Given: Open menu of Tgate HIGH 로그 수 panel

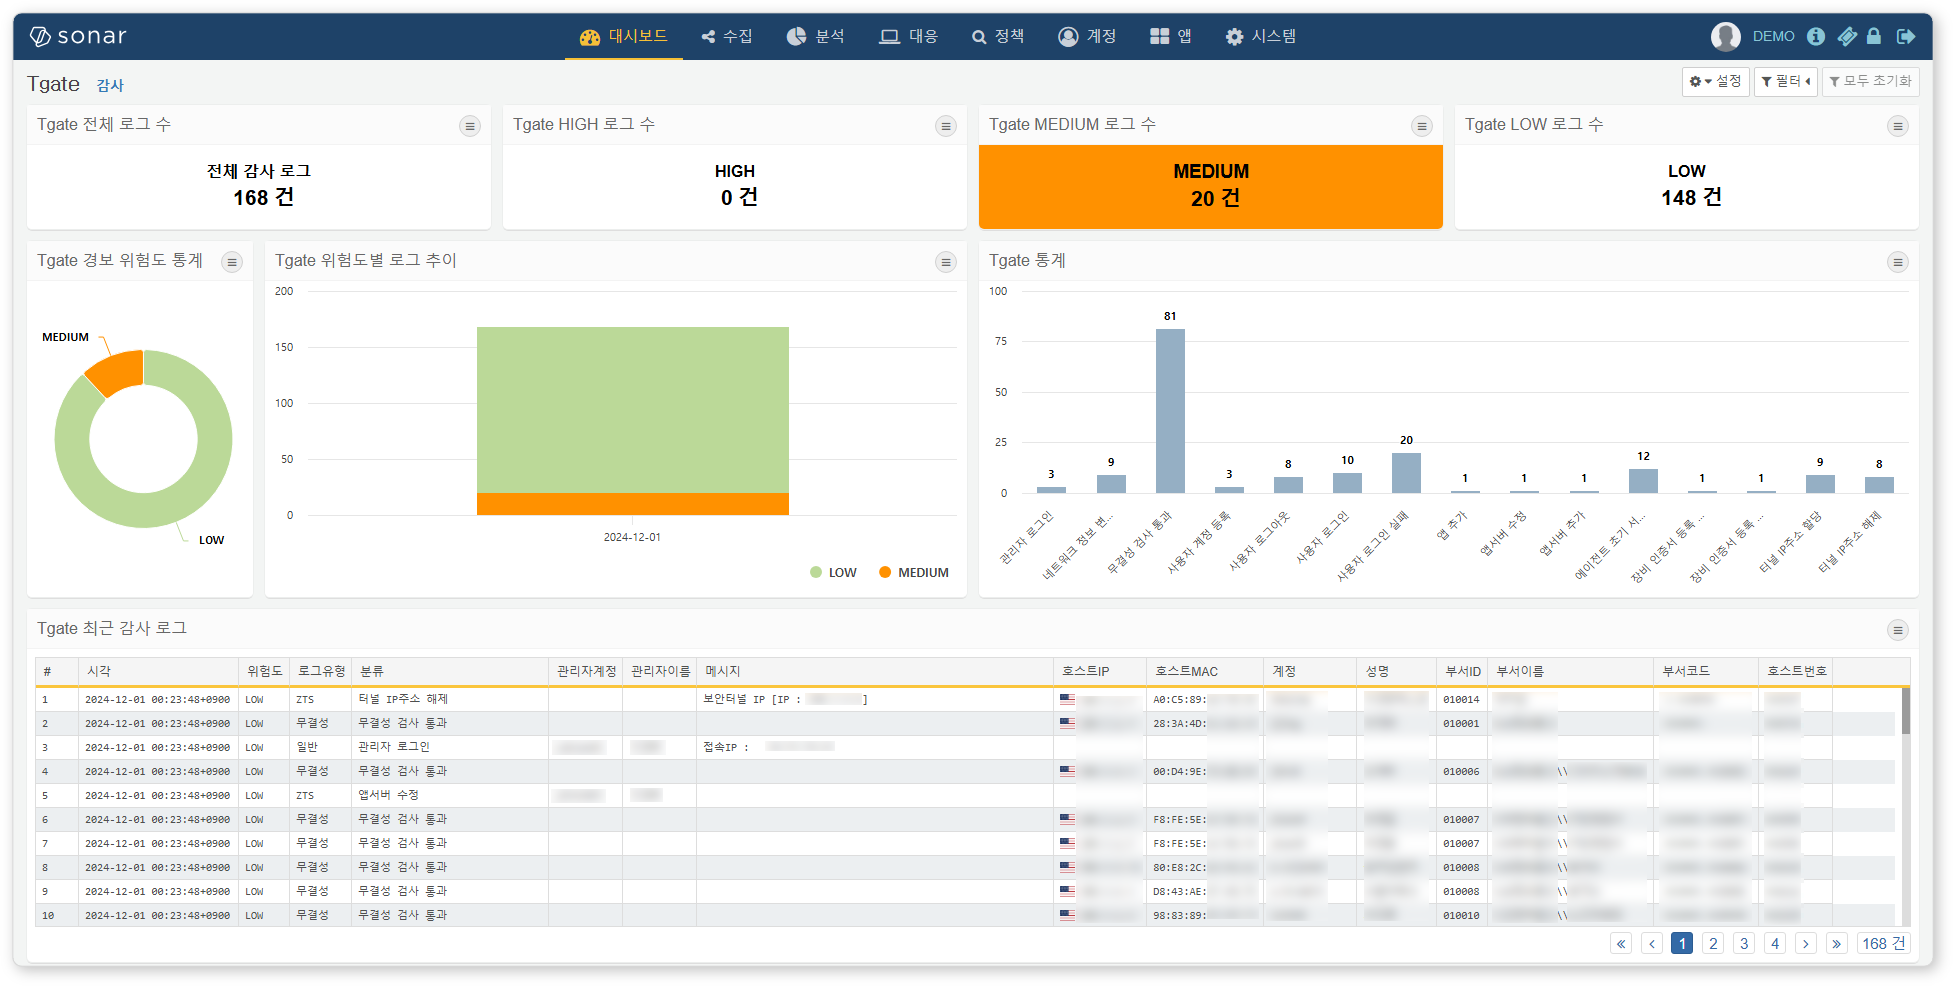Looking at the screenshot, I should tap(945, 126).
